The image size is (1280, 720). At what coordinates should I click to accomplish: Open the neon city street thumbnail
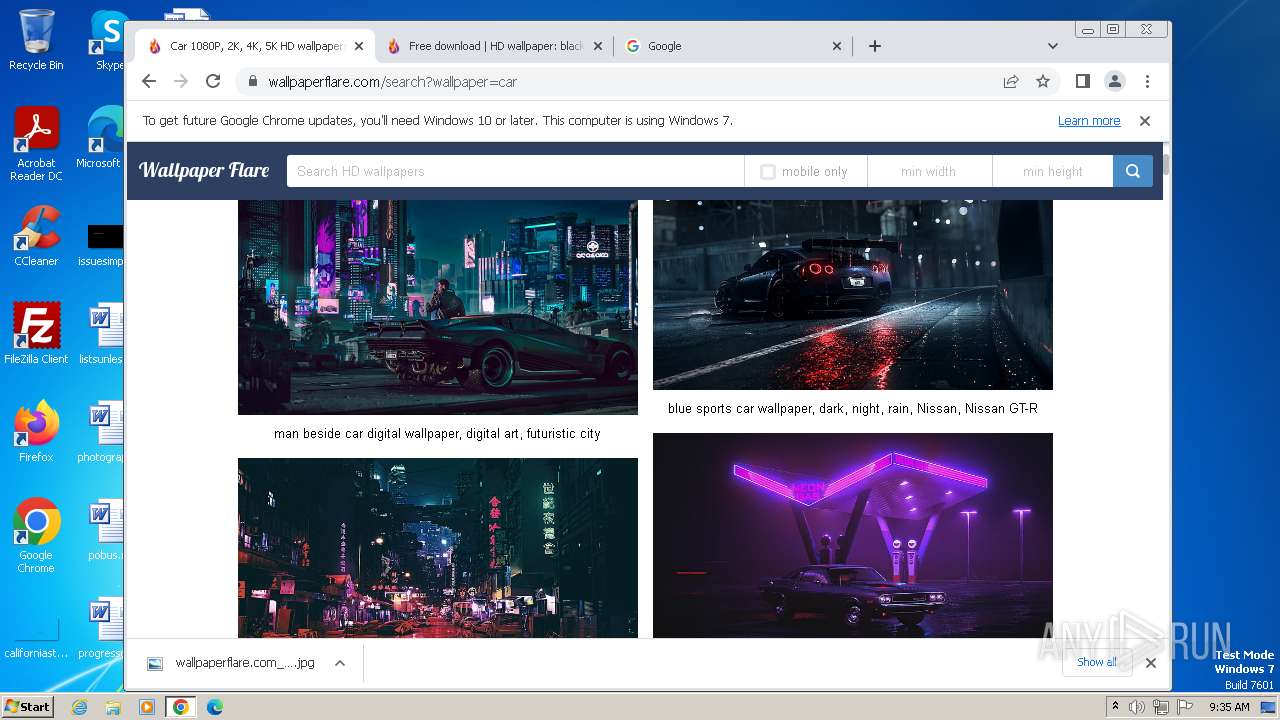pos(438,548)
